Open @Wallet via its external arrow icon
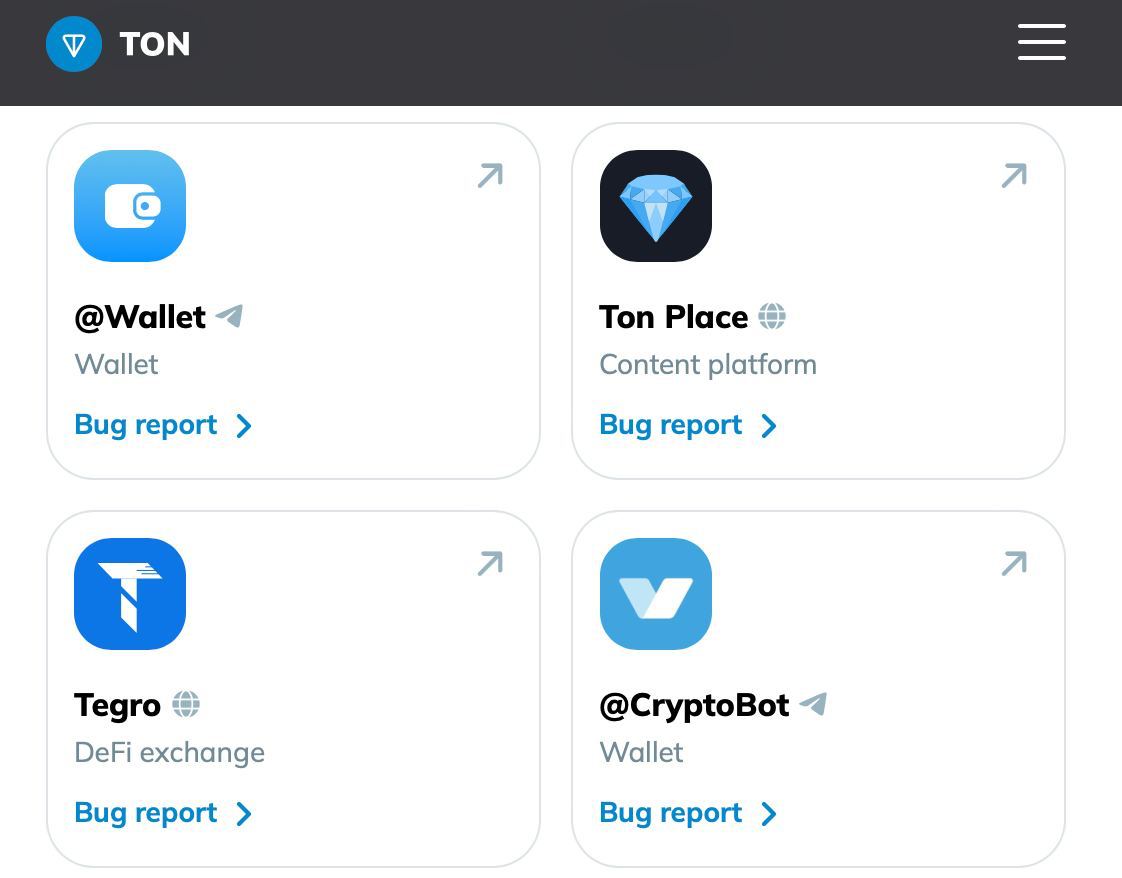 (x=490, y=176)
